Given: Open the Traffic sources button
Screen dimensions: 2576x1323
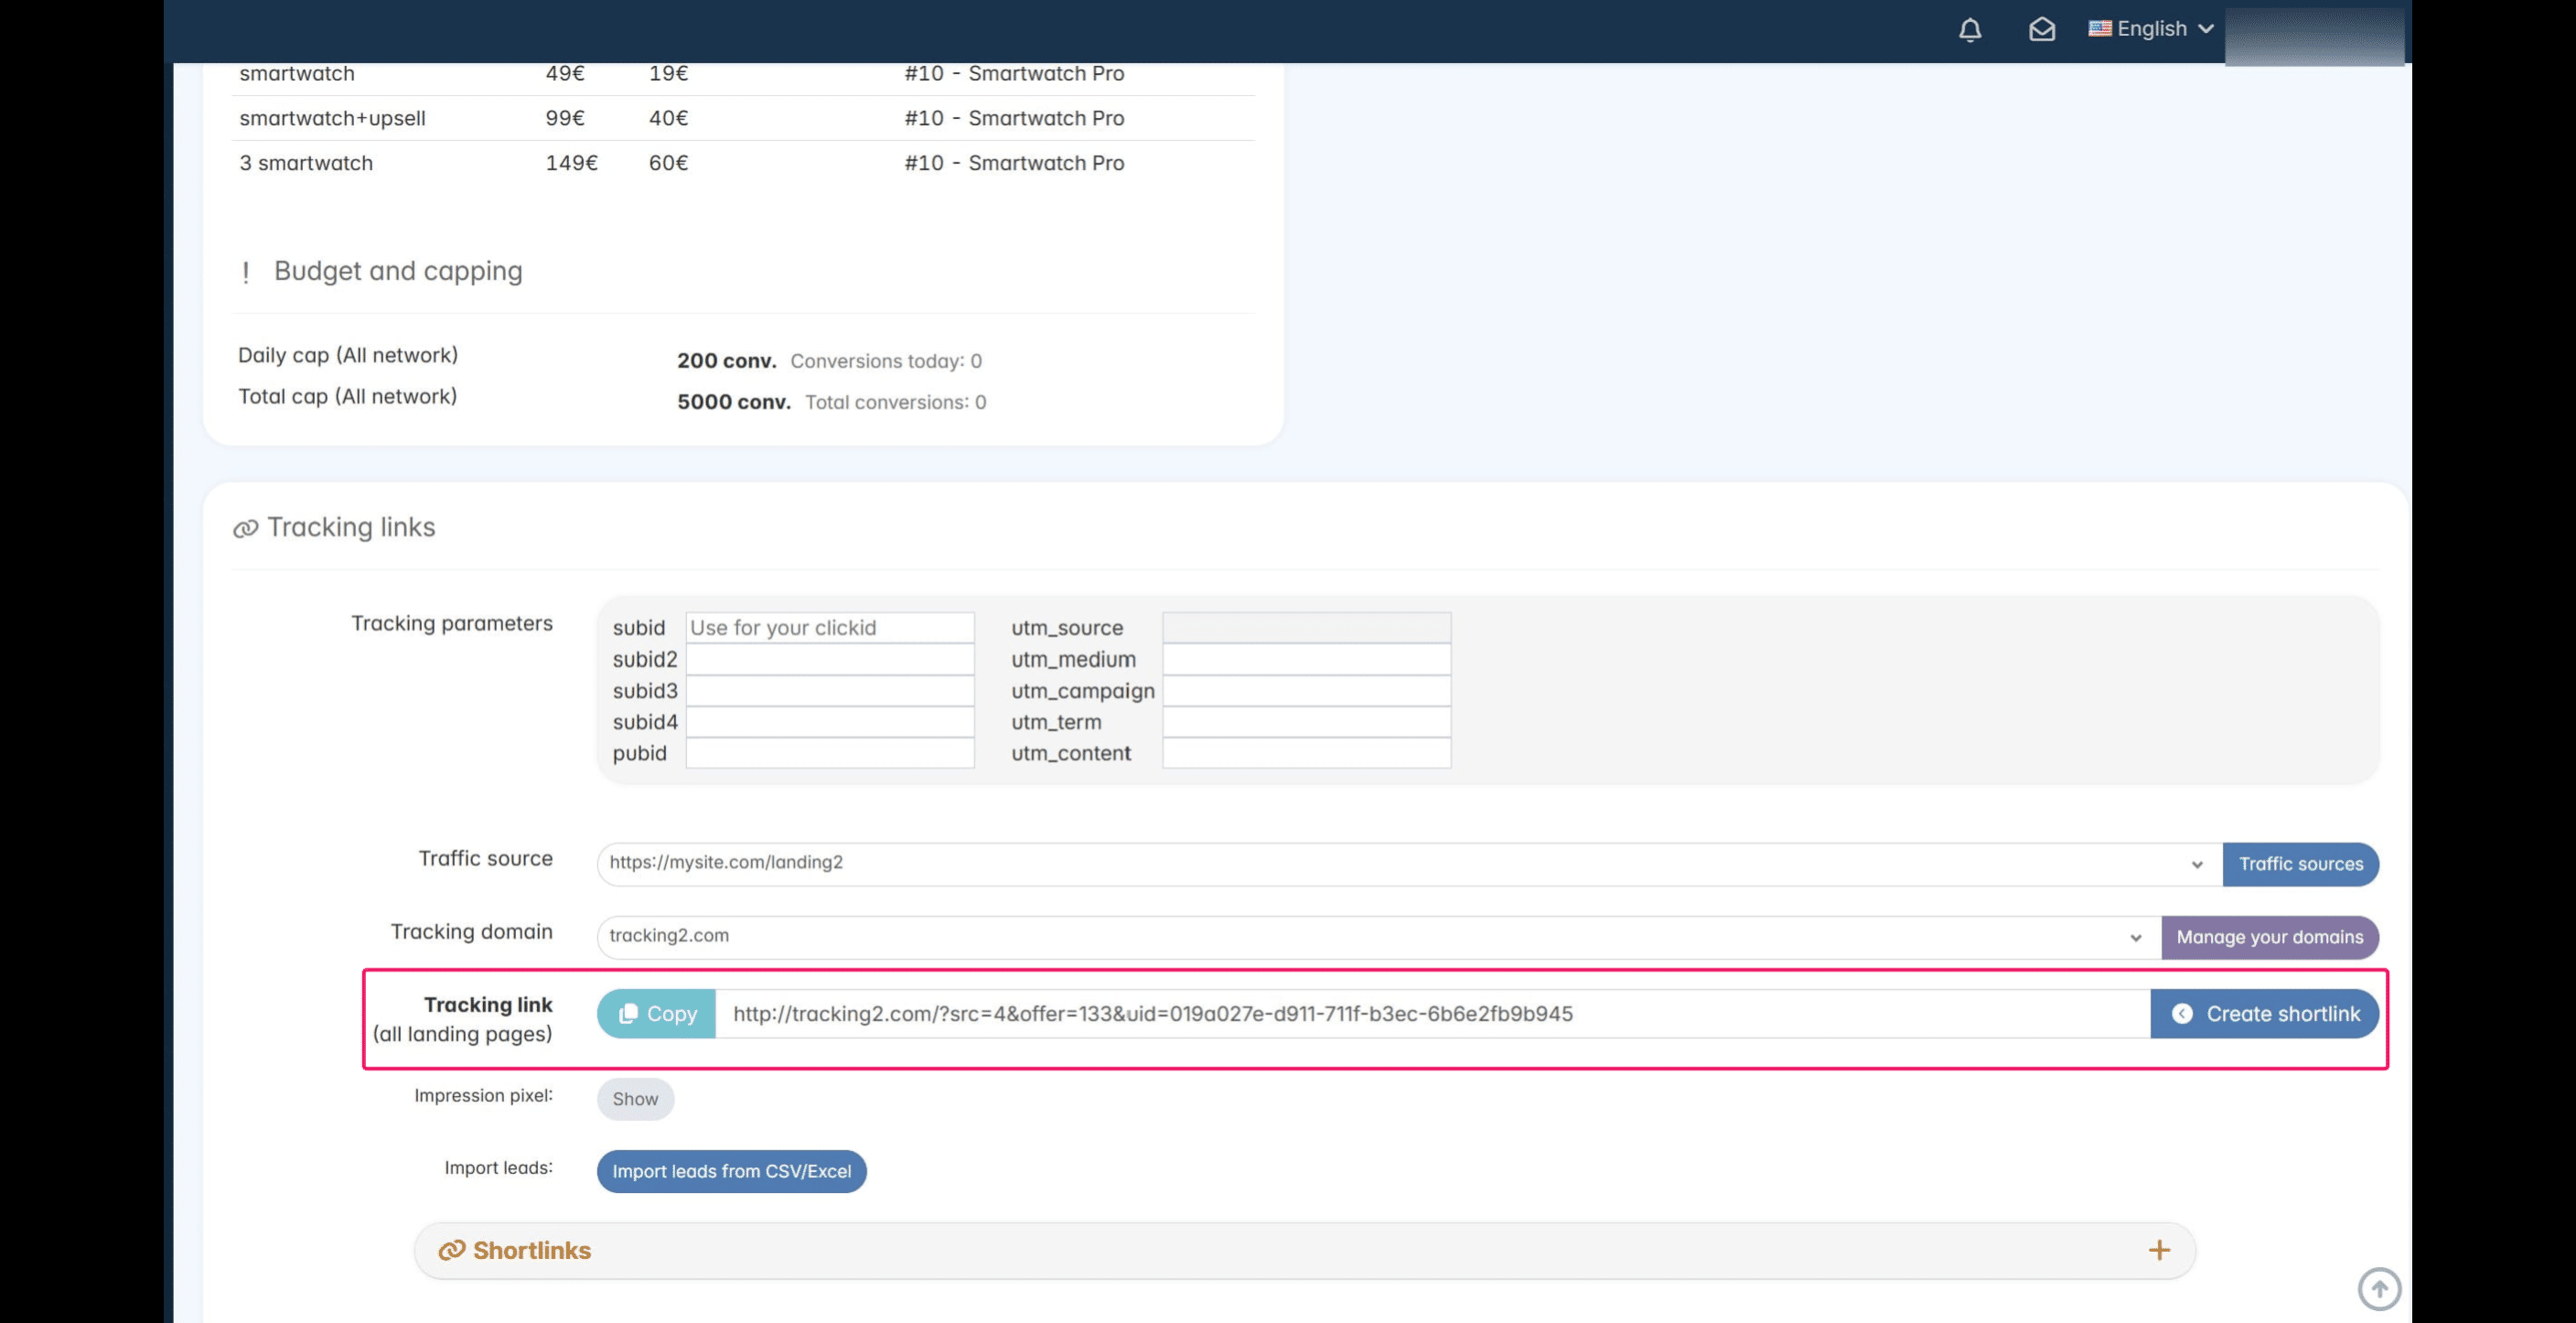Looking at the screenshot, I should (x=2300, y=864).
